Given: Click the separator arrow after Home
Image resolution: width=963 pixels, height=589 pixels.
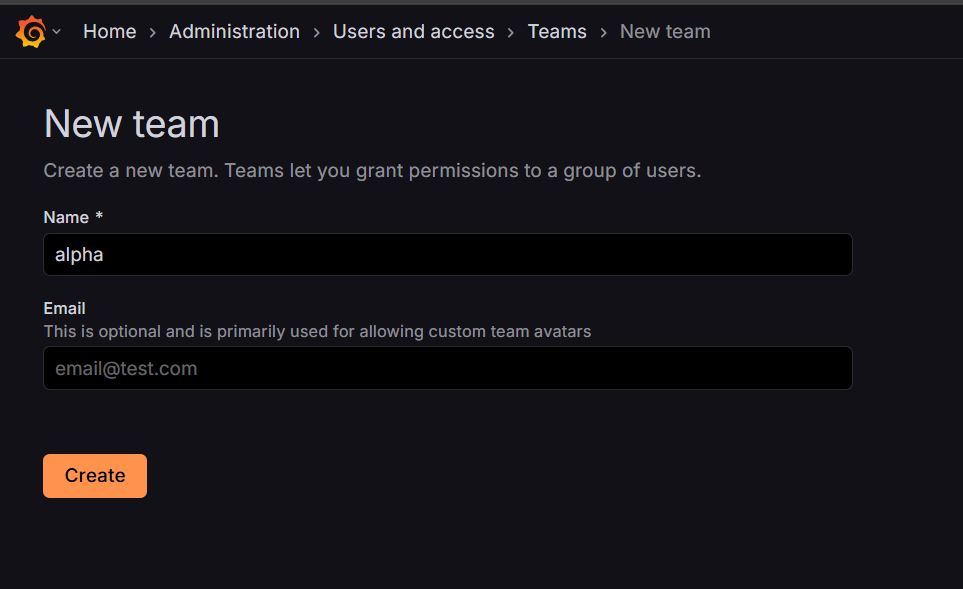Looking at the screenshot, I should 153,32.
